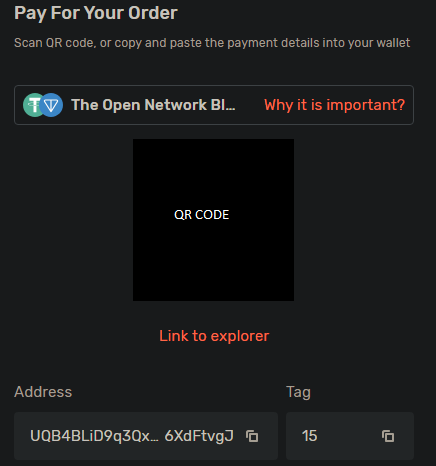Copy the wallet address using copy icon
The width and height of the screenshot is (436, 466).
tap(252, 436)
